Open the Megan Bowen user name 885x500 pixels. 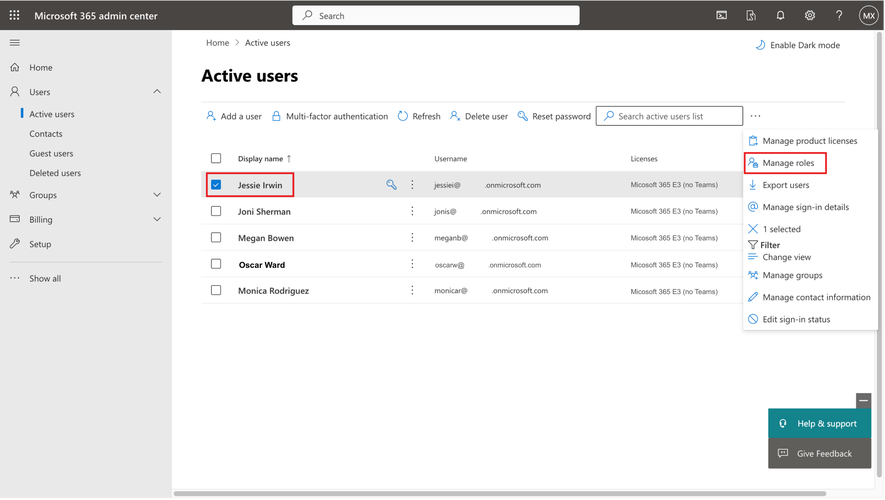pyautogui.click(x=266, y=238)
